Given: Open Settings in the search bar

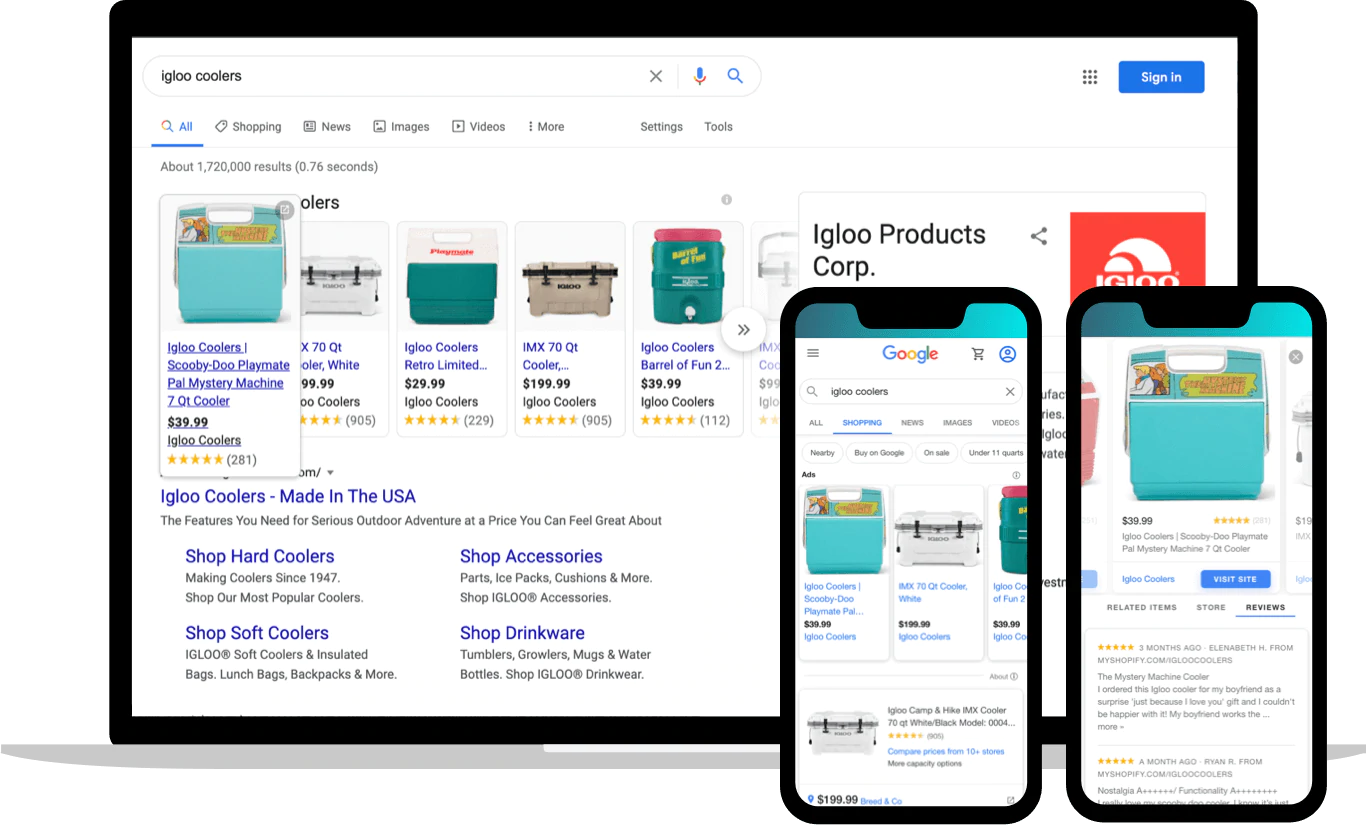Looking at the screenshot, I should point(661,127).
